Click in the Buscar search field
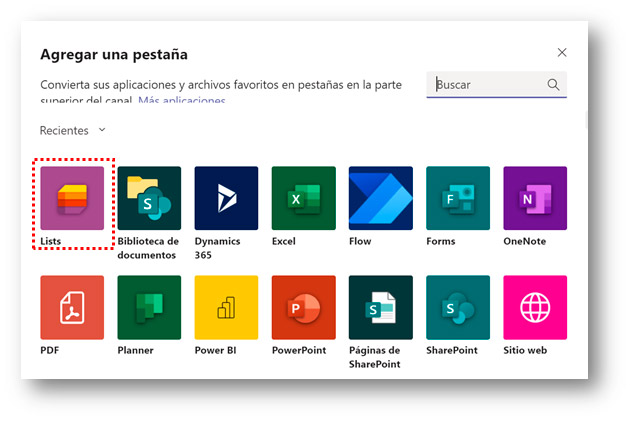 pos(488,85)
